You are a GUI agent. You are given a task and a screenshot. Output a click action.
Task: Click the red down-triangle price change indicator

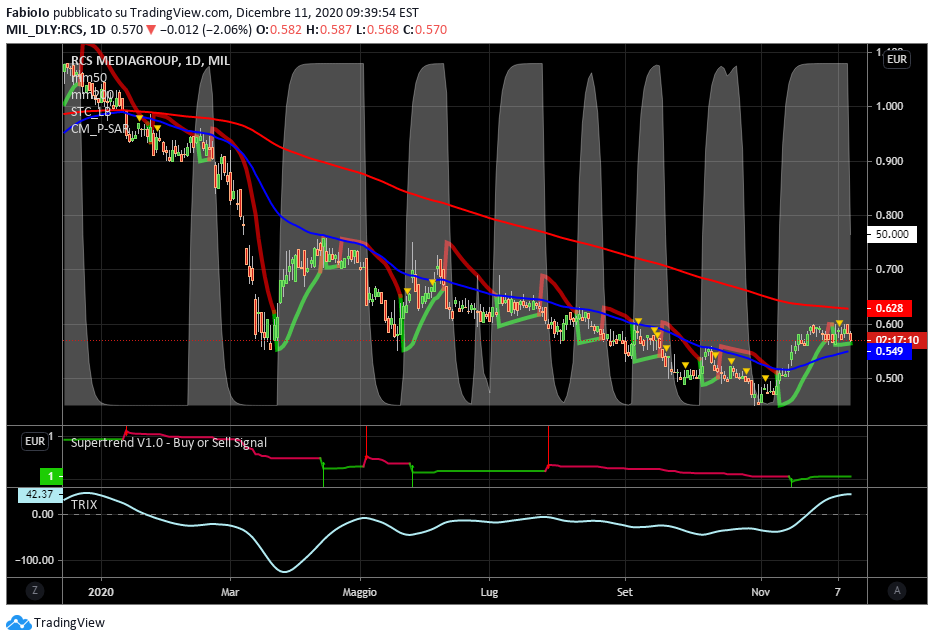(x=151, y=30)
